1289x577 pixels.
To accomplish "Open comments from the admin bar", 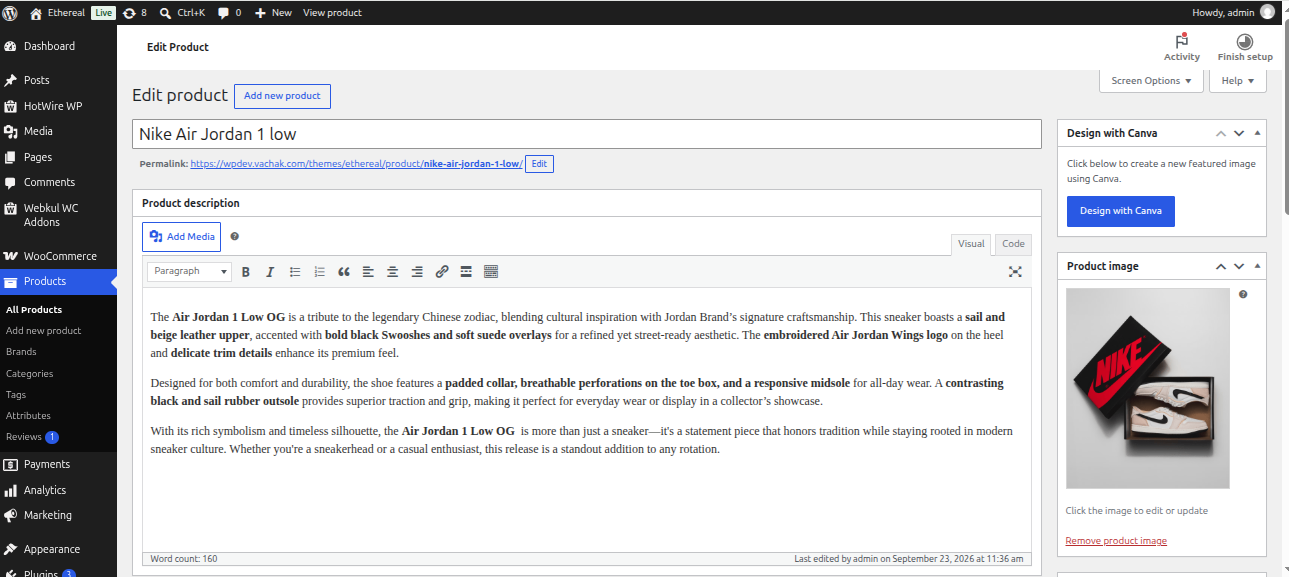I will 229,12.
